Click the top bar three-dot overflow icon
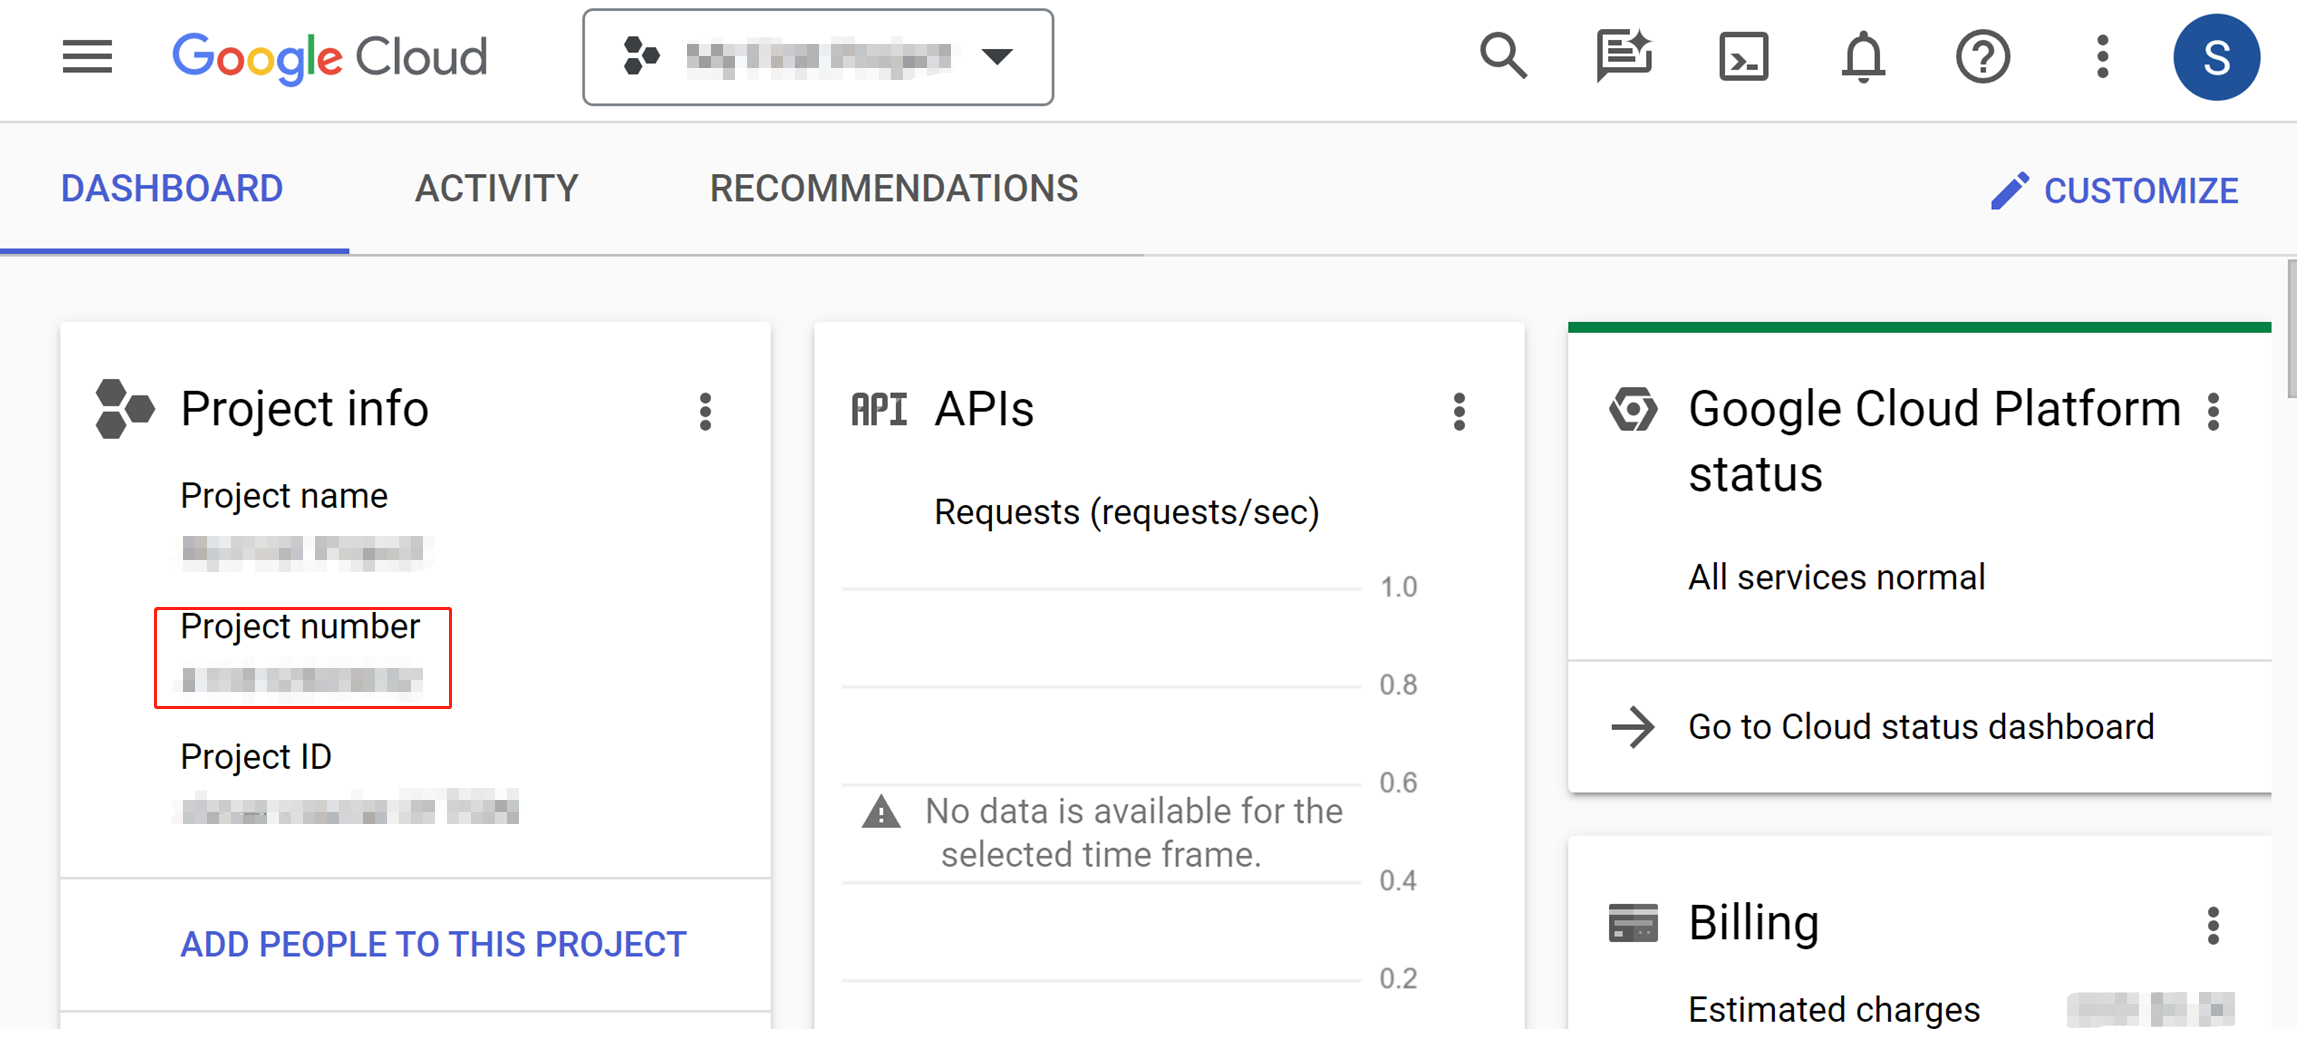 (x=2101, y=57)
